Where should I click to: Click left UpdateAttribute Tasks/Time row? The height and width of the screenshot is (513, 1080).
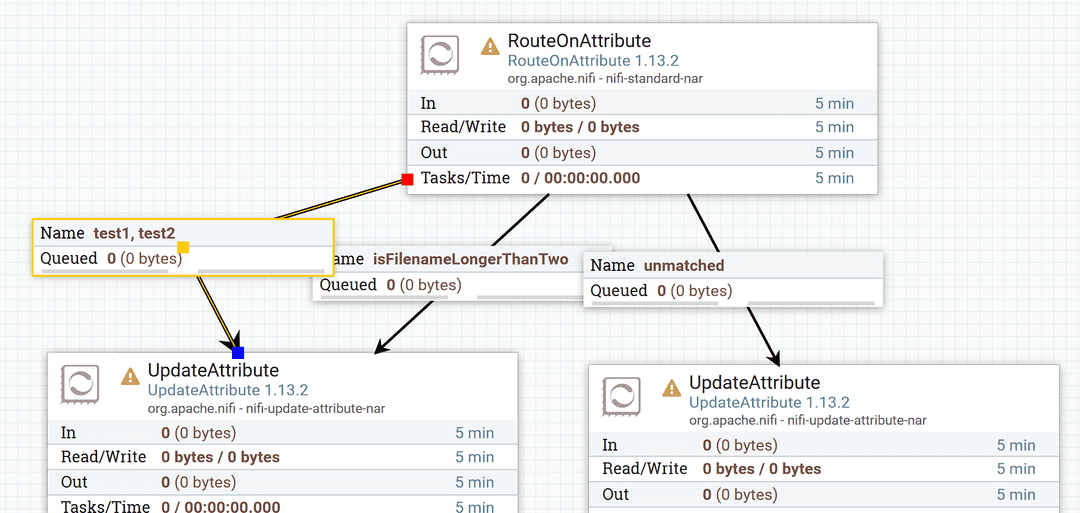282,505
